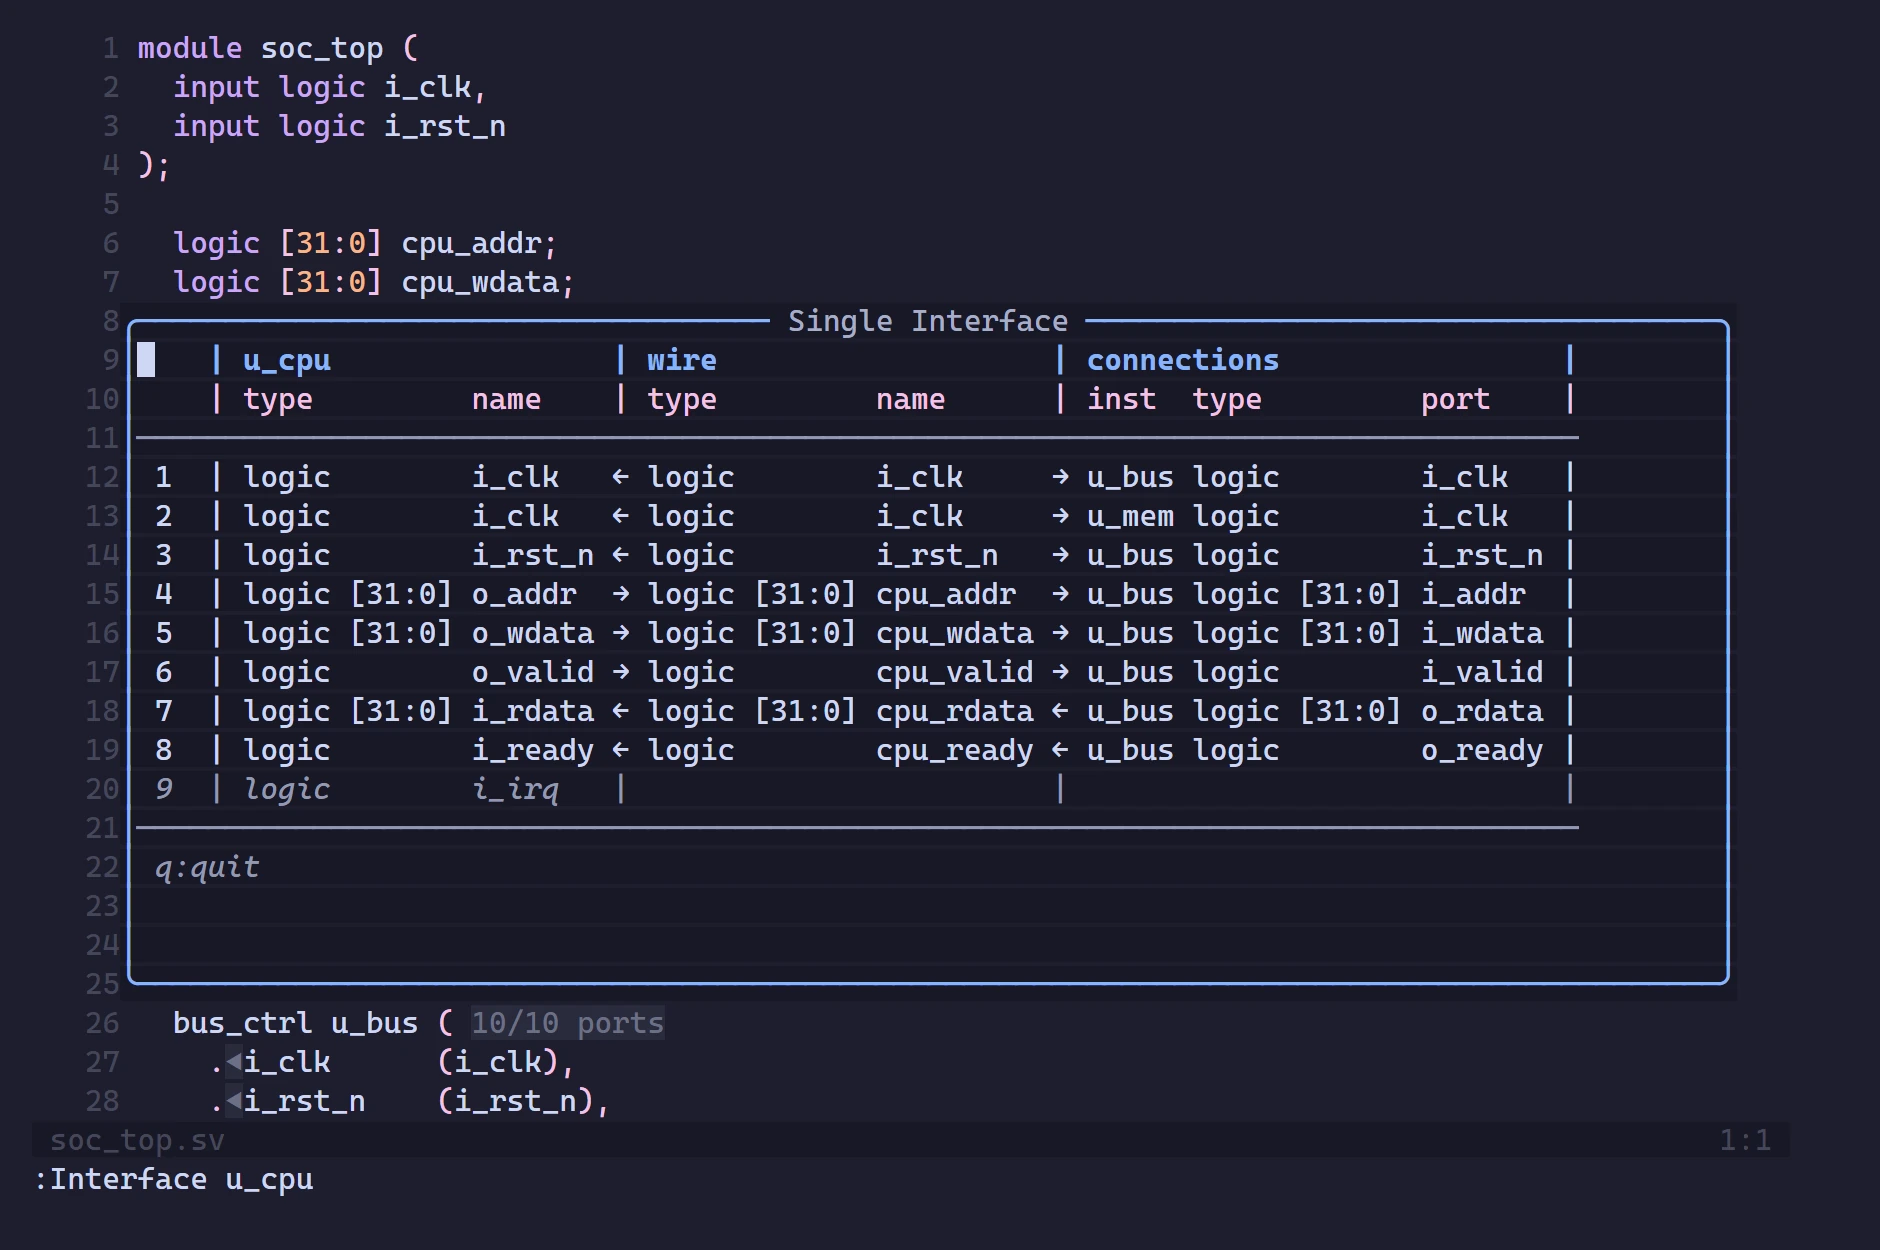Click the right arrow after cpu_valid
The height and width of the screenshot is (1250, 1880).
[x=1060, y=672]
